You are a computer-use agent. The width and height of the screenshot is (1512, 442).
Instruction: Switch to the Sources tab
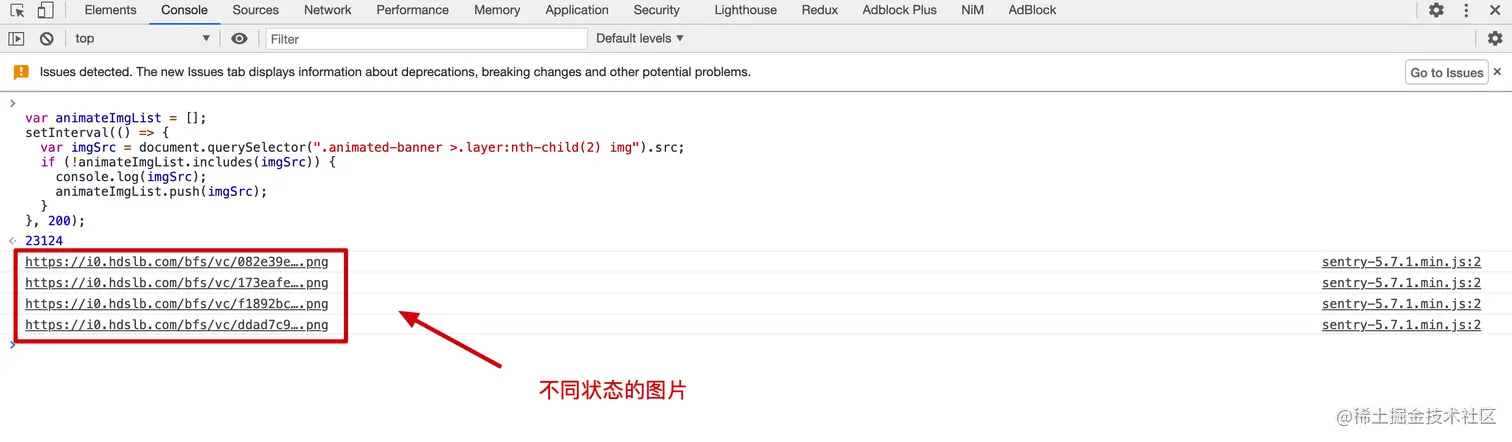tap(255, 10)
